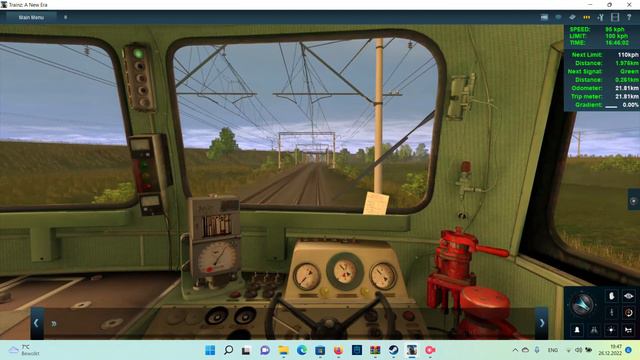
Task: Click the LIMIT 100 kph readout
Action: coord(598,36)
